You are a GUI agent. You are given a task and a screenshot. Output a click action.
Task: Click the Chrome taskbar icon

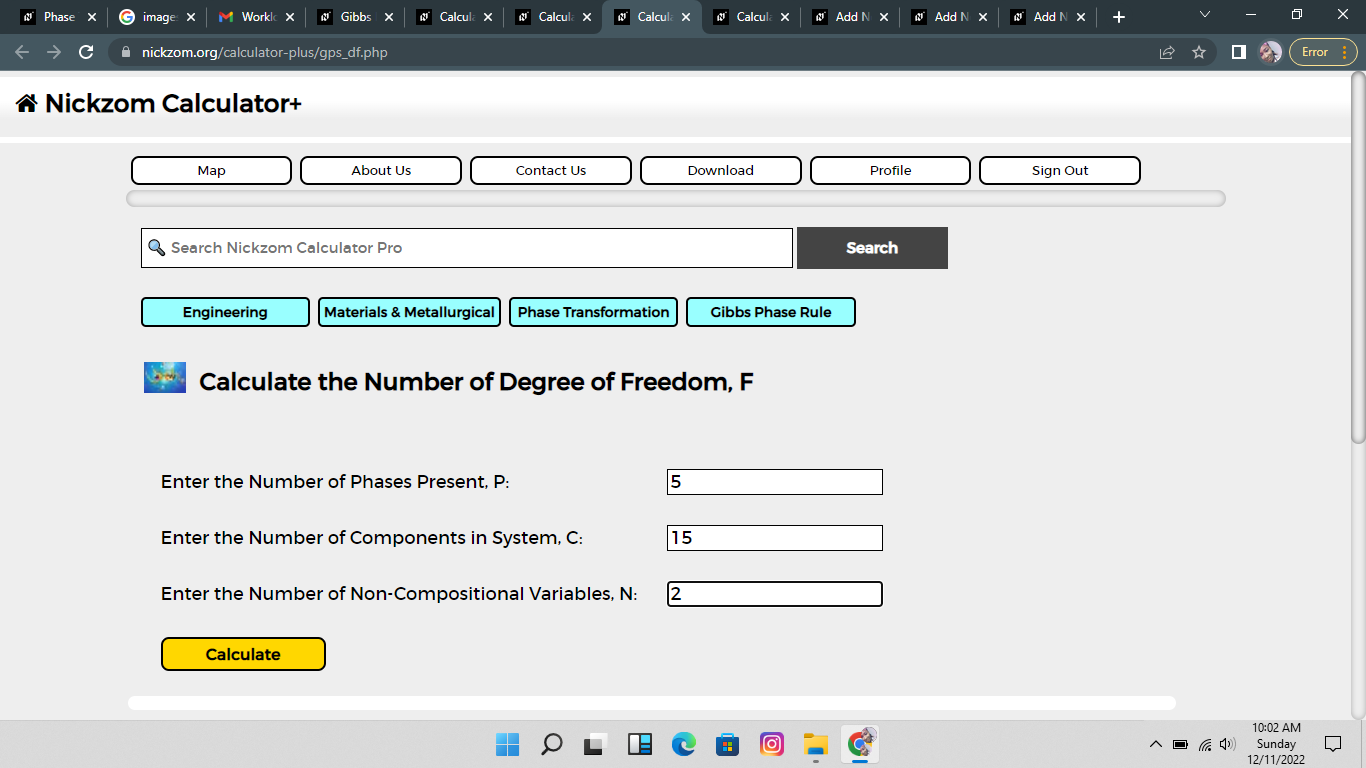click(860, 744)
